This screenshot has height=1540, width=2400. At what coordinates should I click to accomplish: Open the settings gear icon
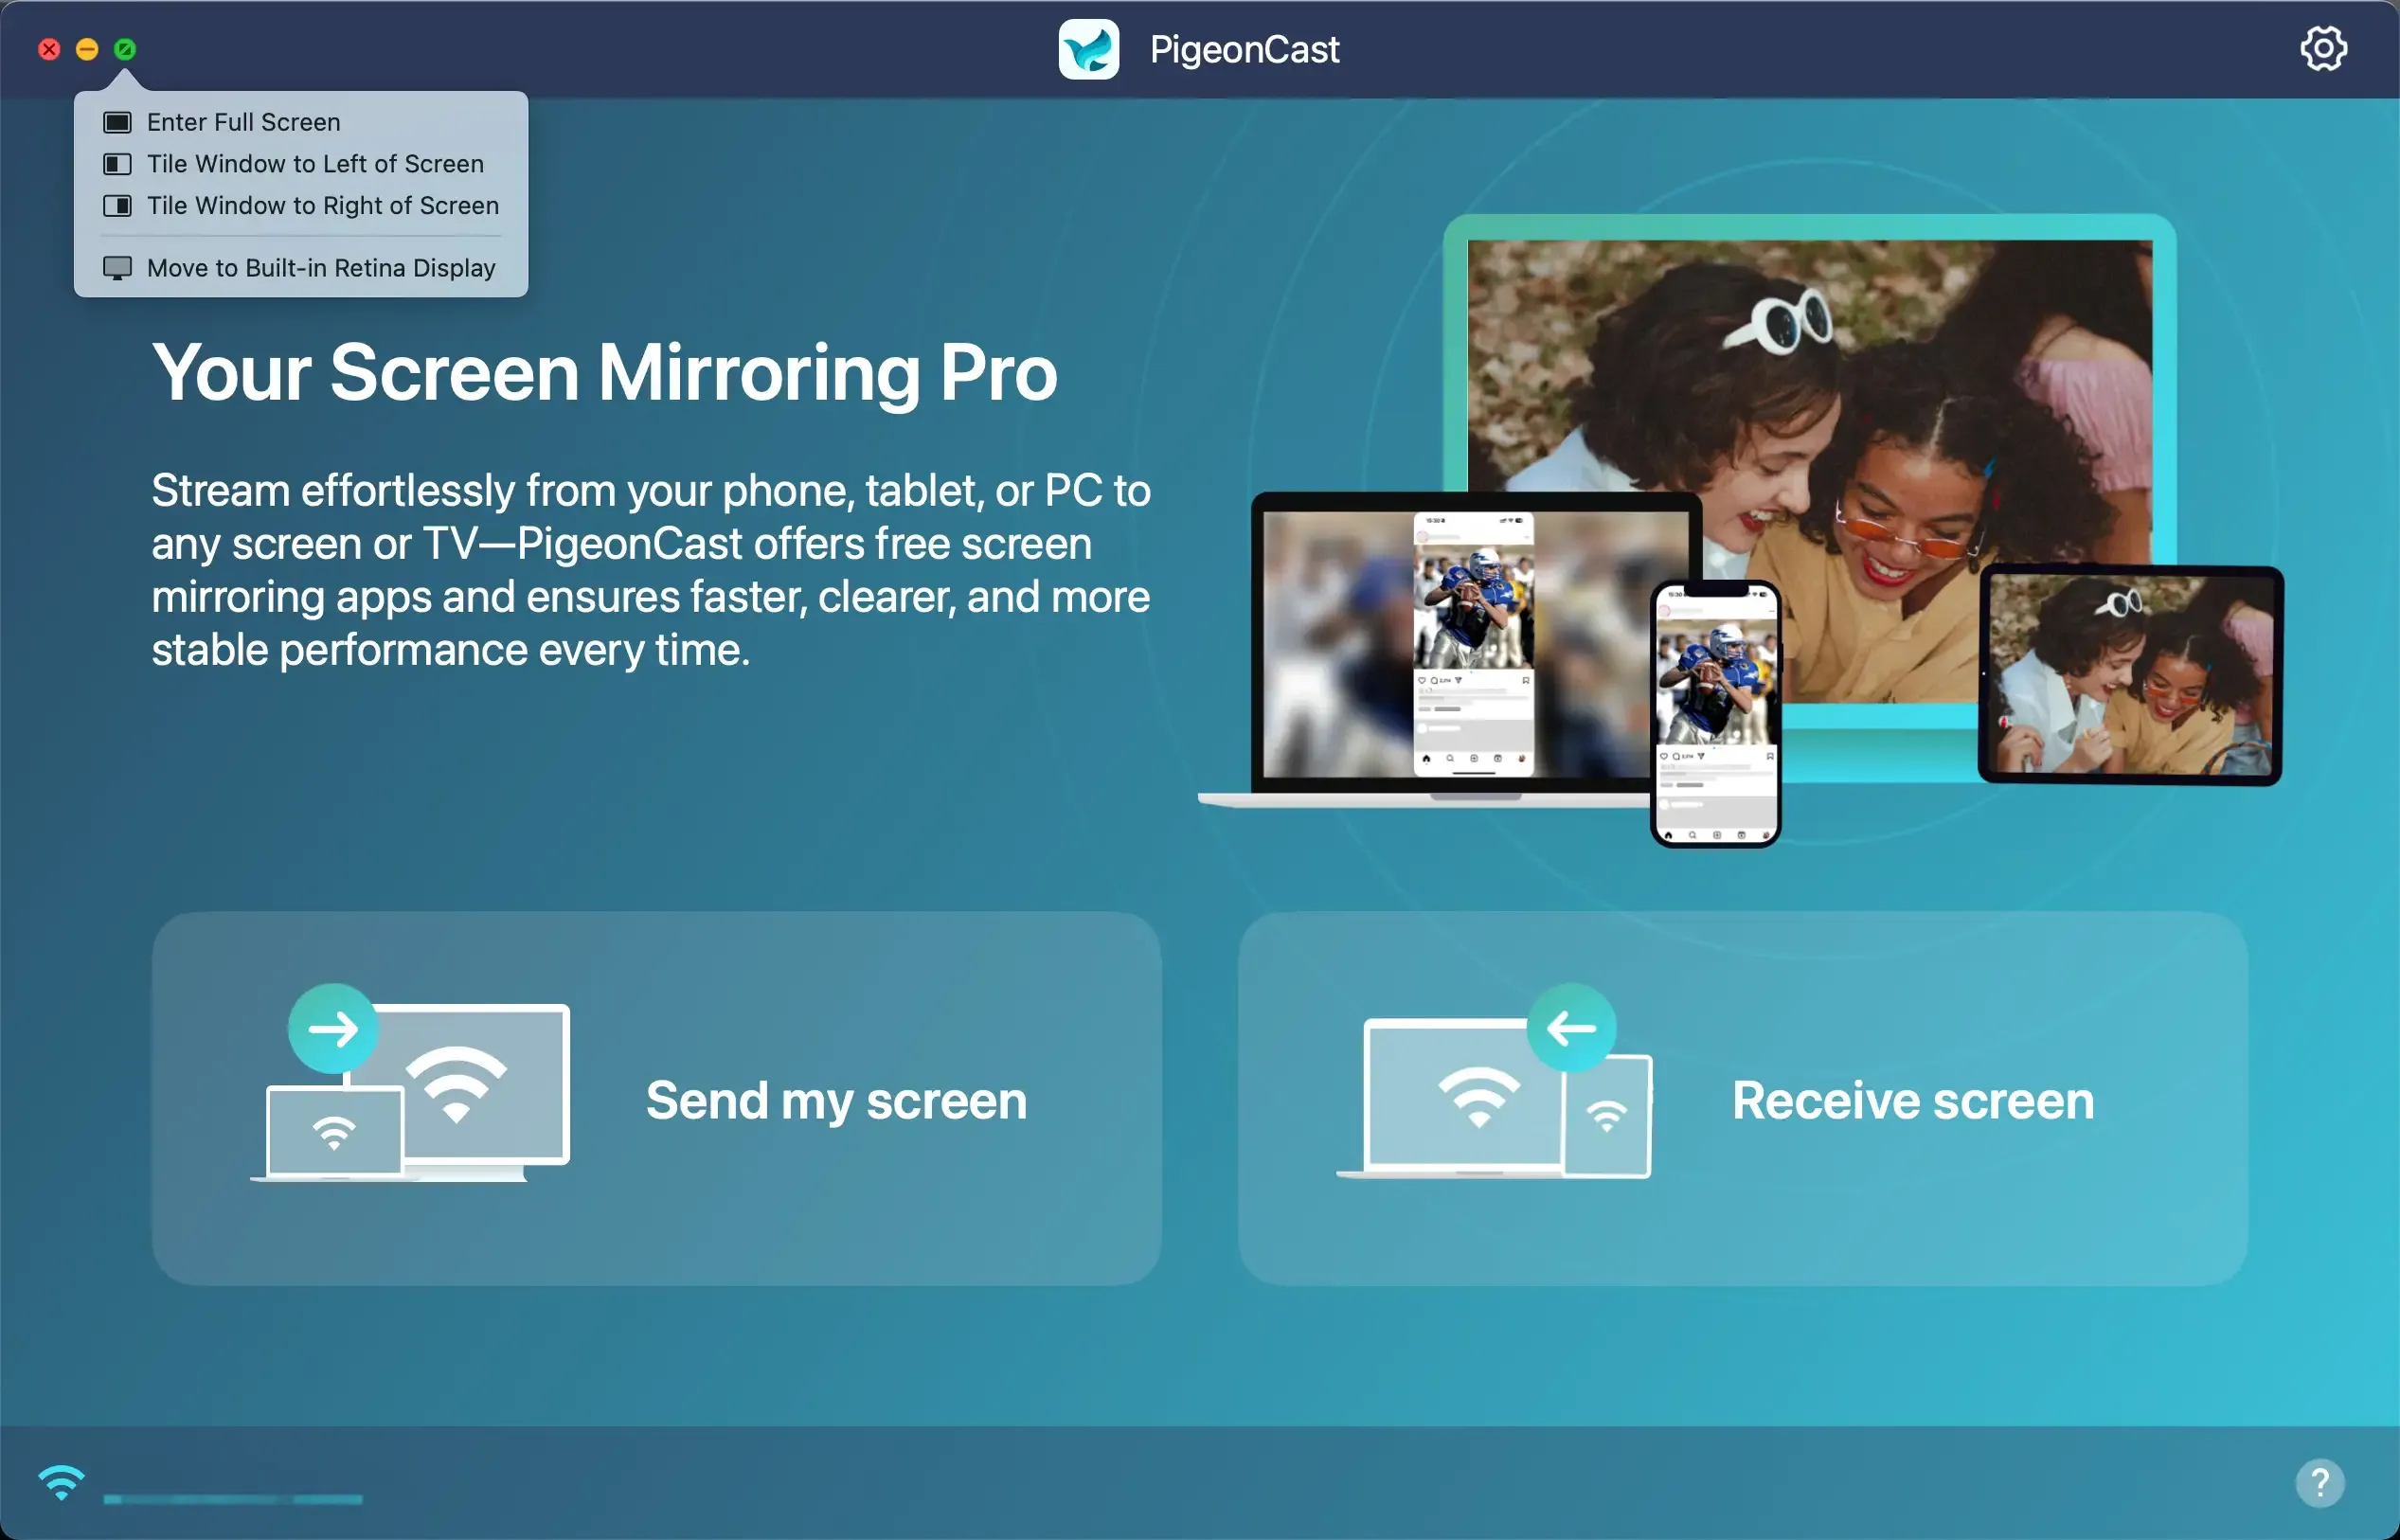[x=2323, y=48]
